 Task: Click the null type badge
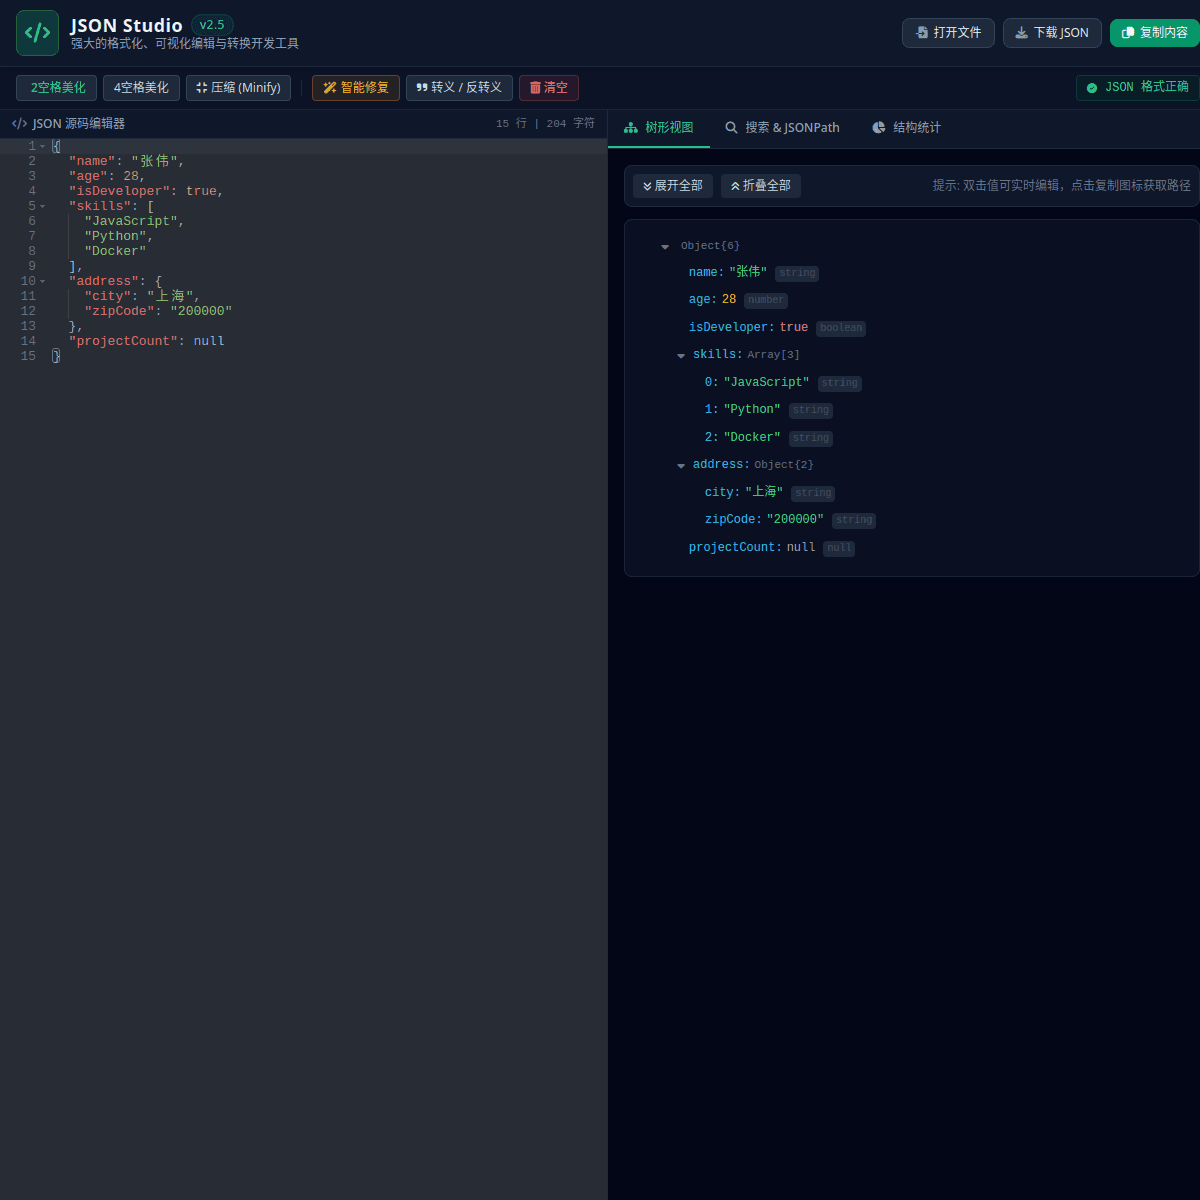(x=839, y=548)
